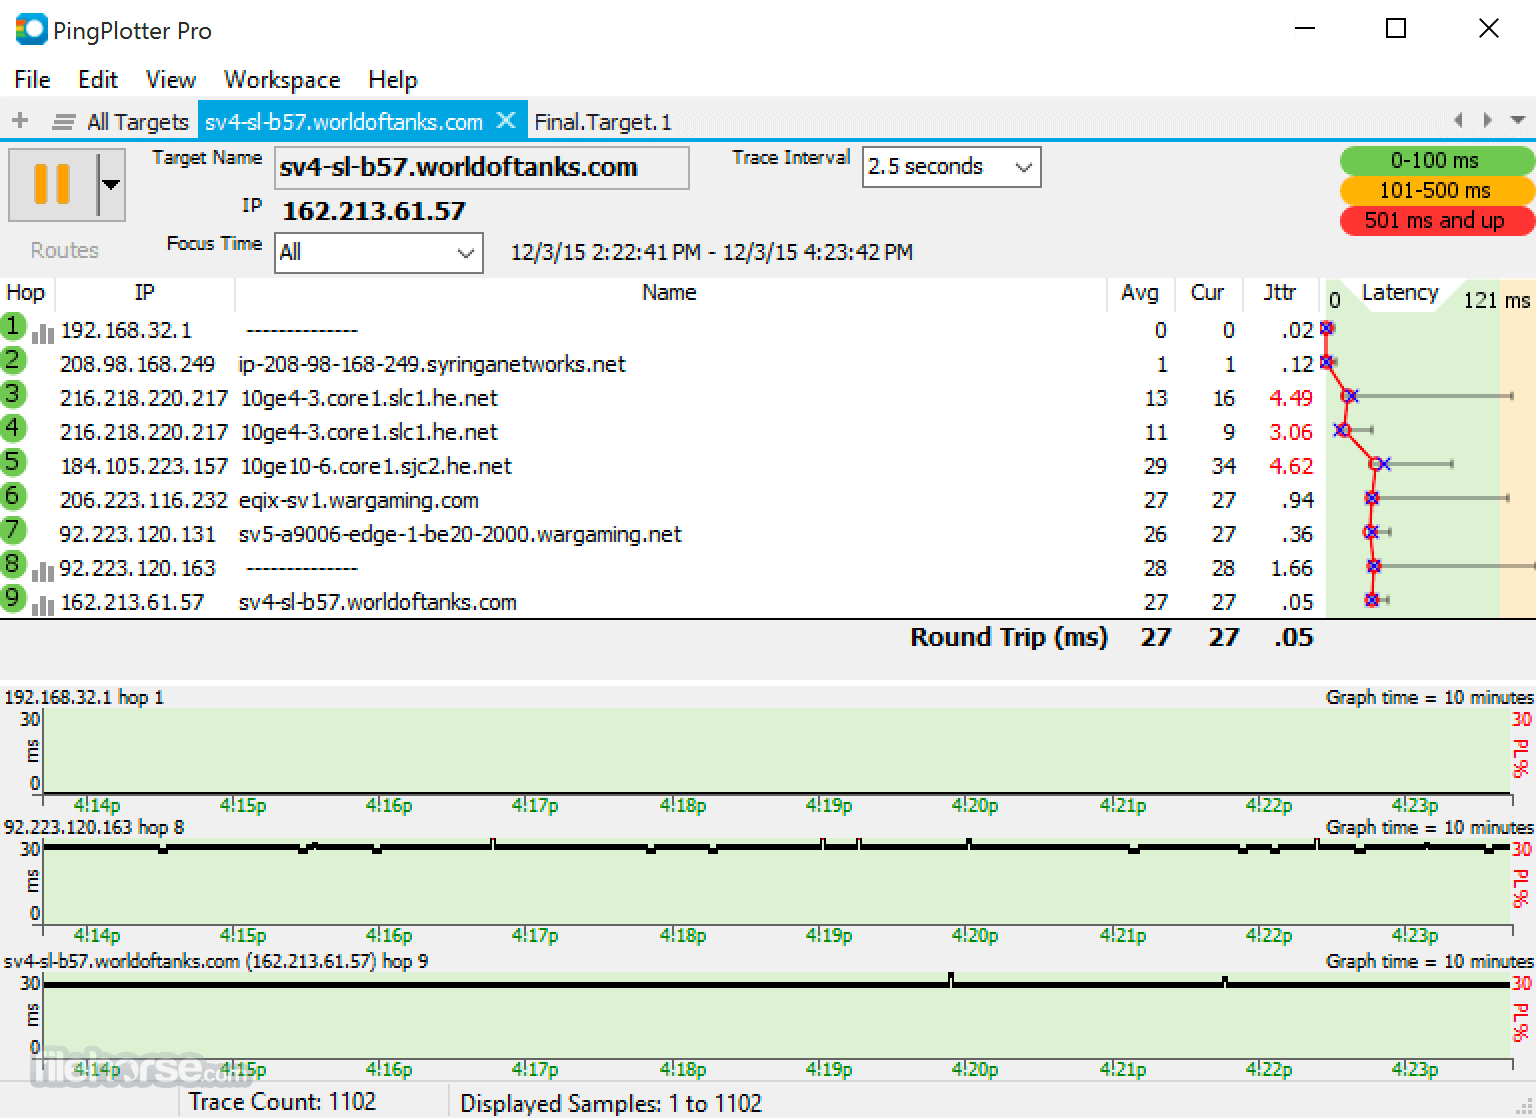Add a new target with plus icon

pyautogui.click(x=20, y=121)
